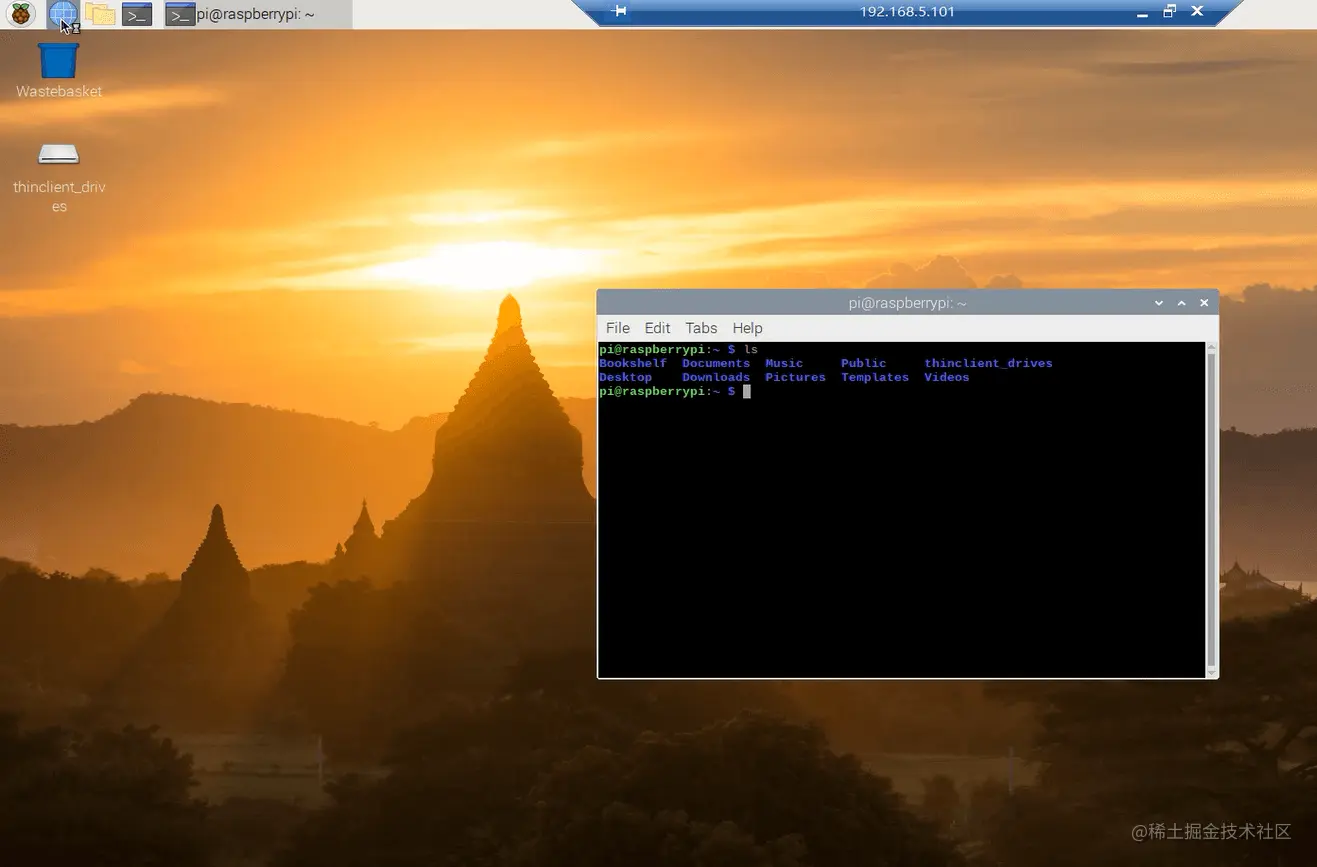The width and height of the screenshot is (1317, 867).
Task: Pin the remote desktop connection bar
Action: point(619,12)
